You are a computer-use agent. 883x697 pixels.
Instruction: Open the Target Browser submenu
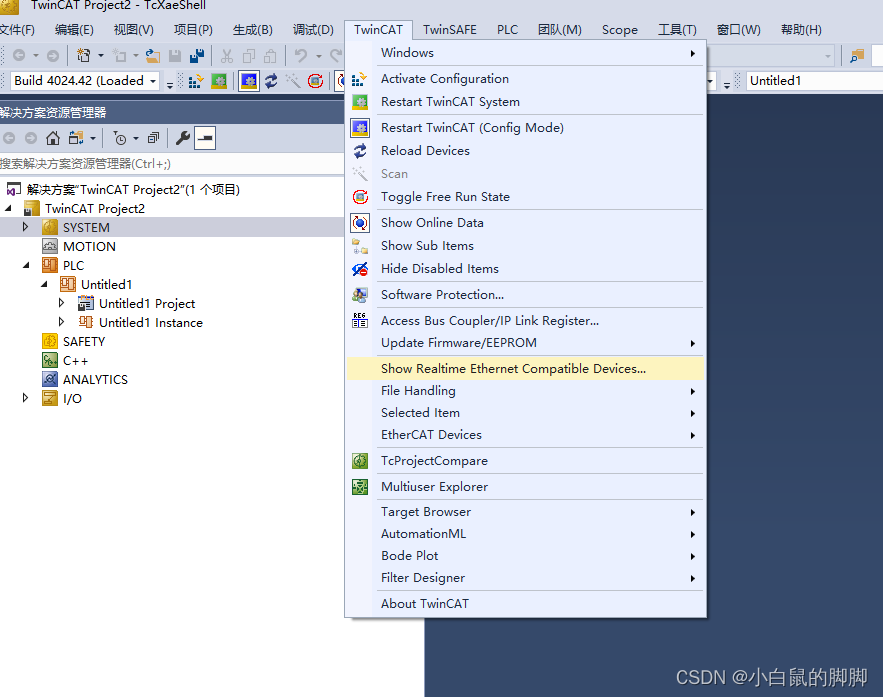pos(525,512)
